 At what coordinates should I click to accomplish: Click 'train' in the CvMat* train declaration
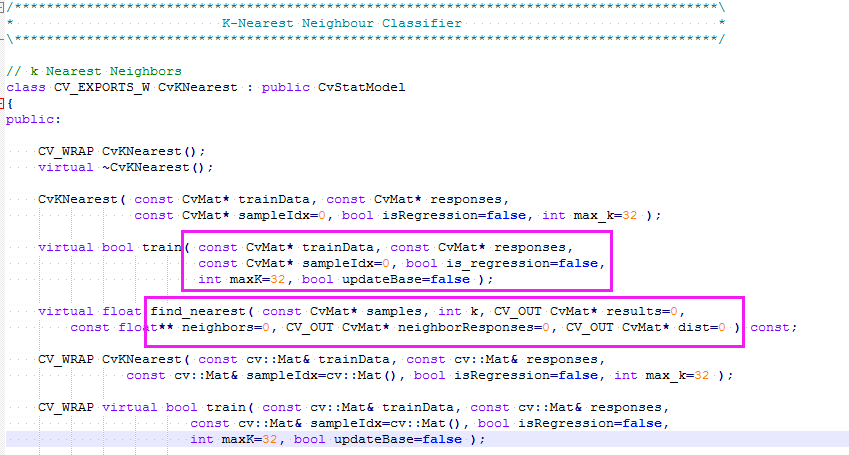pos(161,248)
